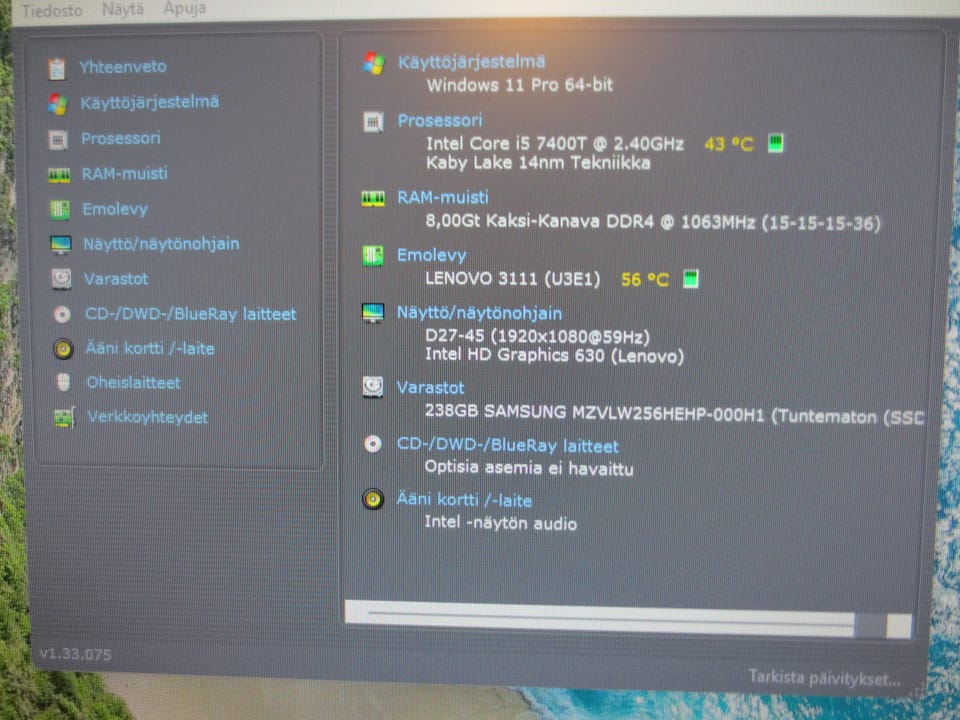
Task: Click Intel HD Graphics 630 (Lenovo) text
Action: 554,355
